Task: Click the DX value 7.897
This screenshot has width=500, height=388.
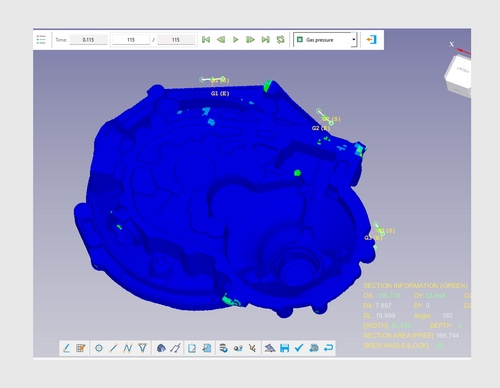Action: pyautogui.click(x=383, y=305)
